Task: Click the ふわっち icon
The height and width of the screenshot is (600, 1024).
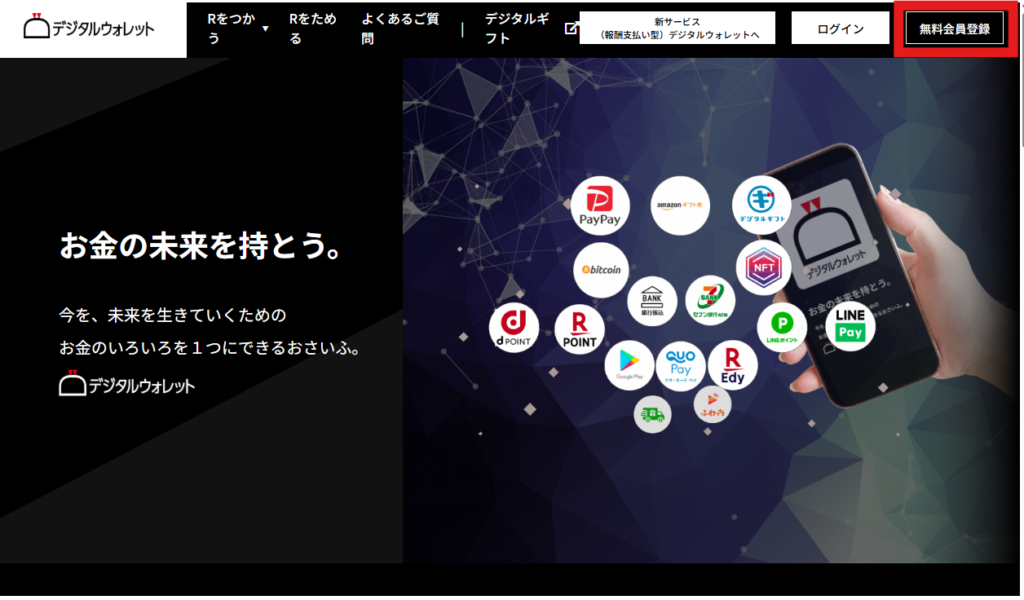Action: click(712, 404)
